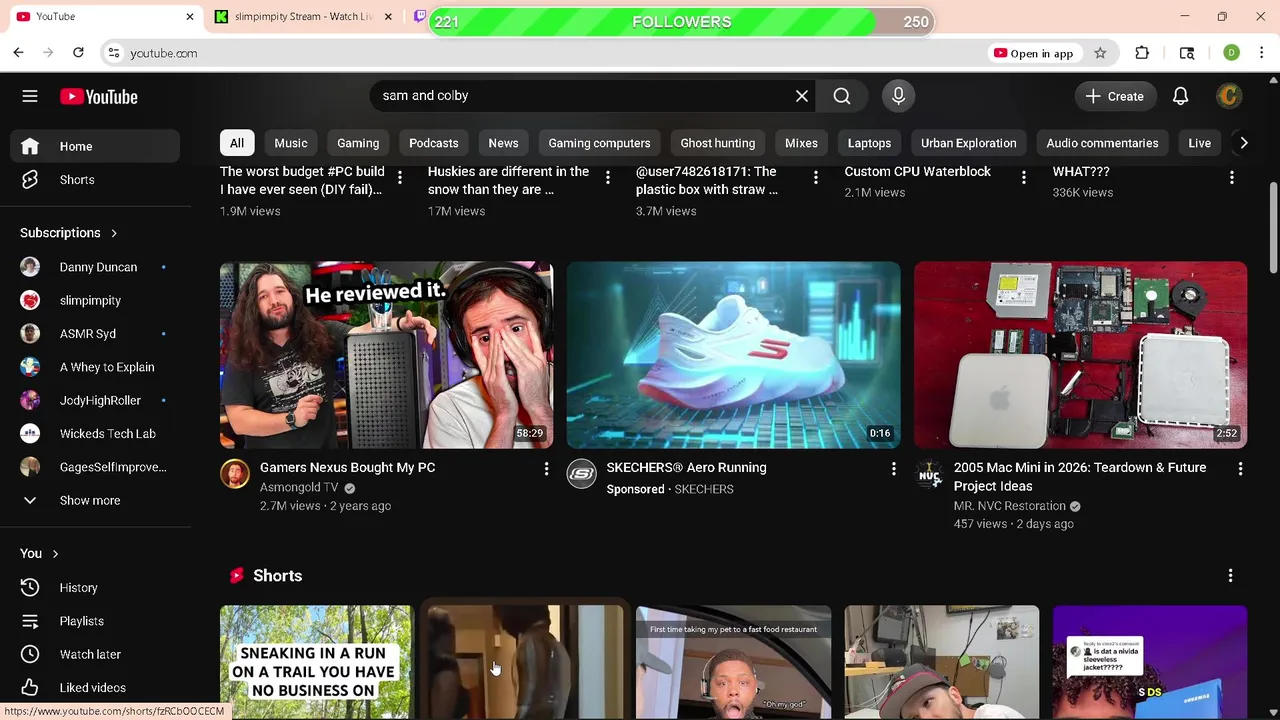The width and height of the screenshot is (1280, 720).
Task: Select the Audio commentaries chip
Action: click(1102, 143)
